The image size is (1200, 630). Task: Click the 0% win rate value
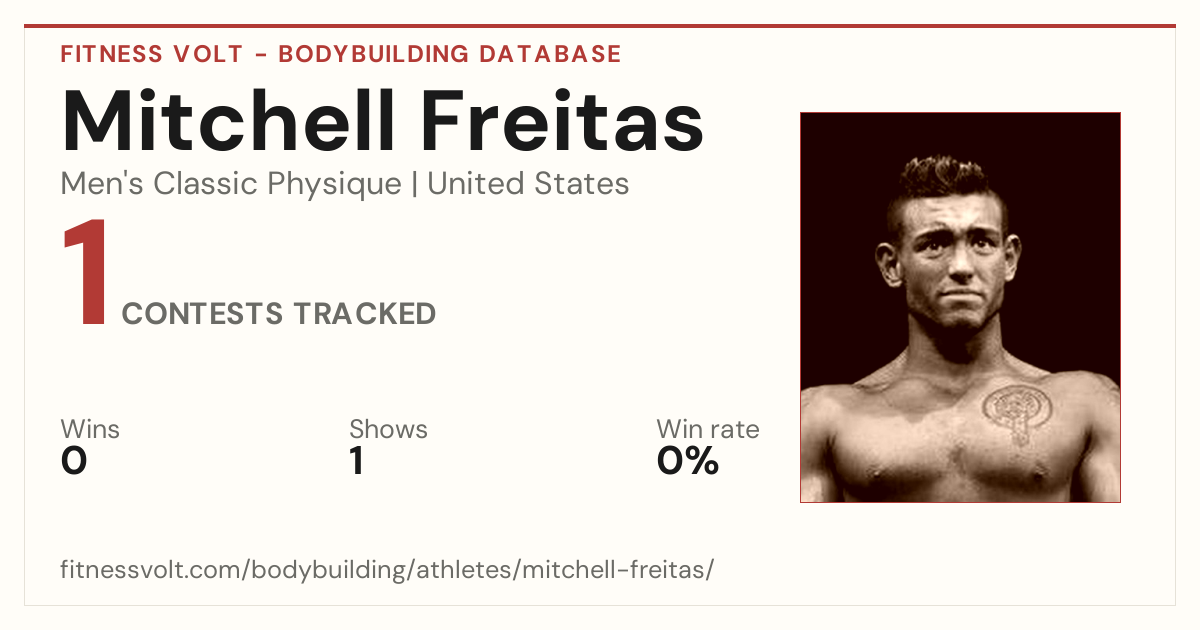[688, 461]
